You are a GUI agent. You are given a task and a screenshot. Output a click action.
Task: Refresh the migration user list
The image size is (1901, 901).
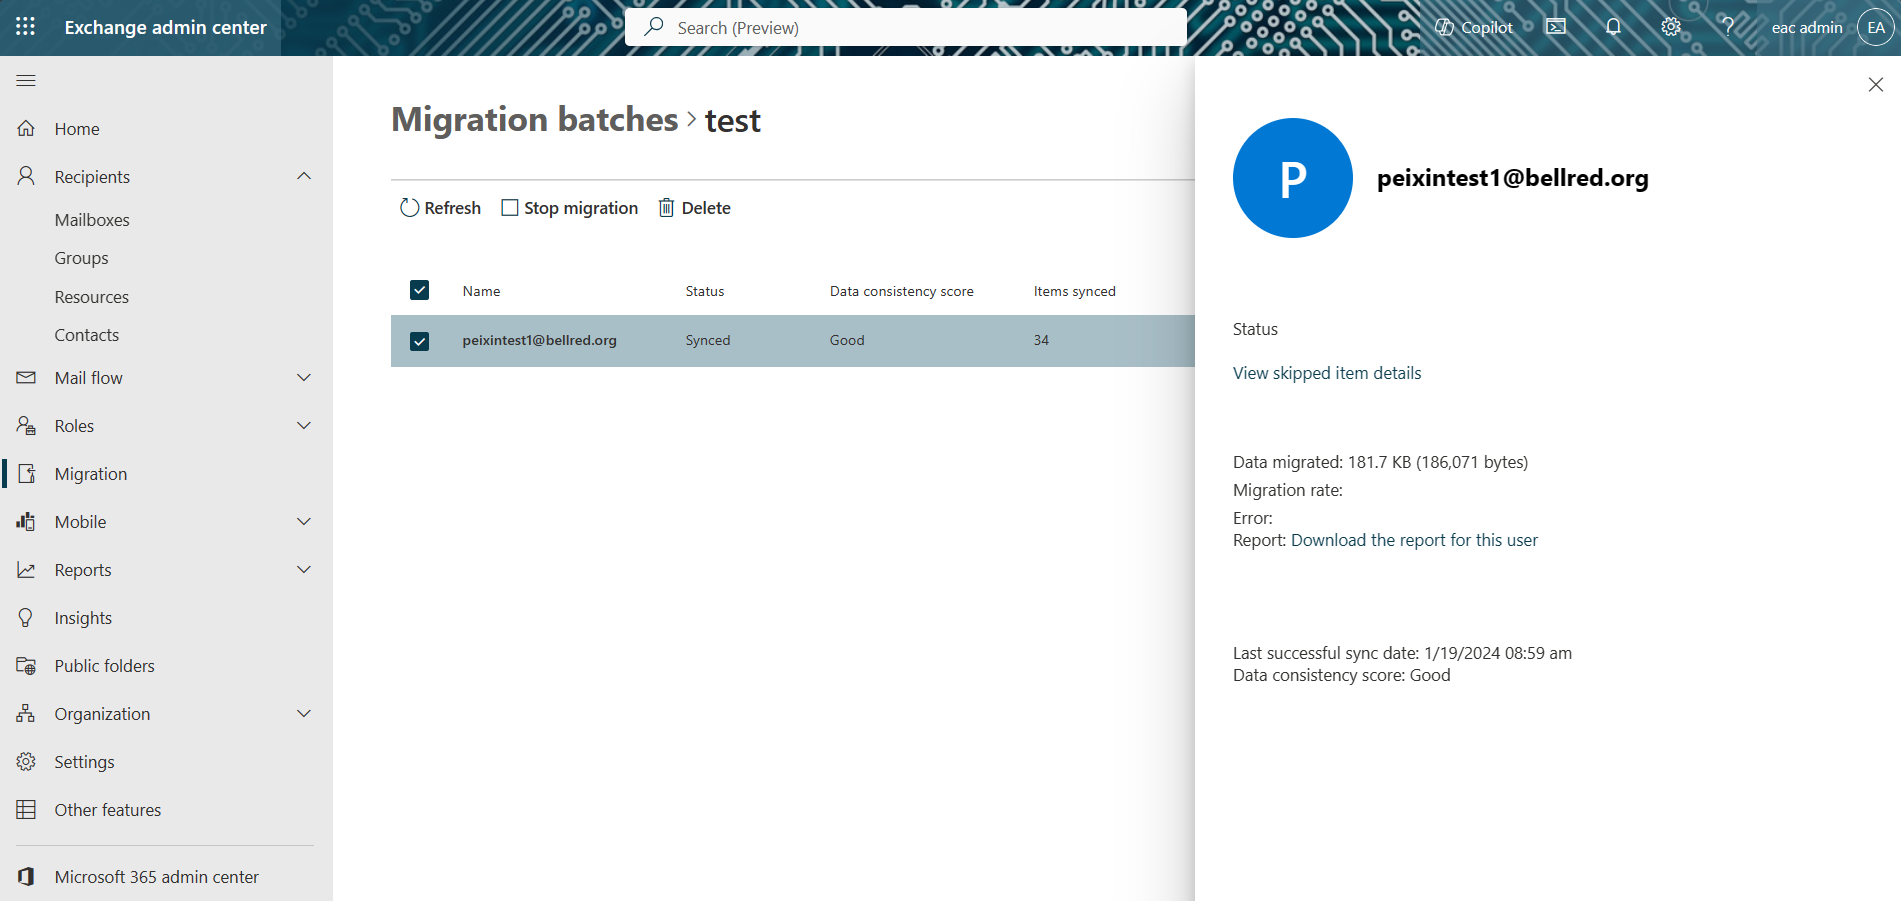click(439, 207)
